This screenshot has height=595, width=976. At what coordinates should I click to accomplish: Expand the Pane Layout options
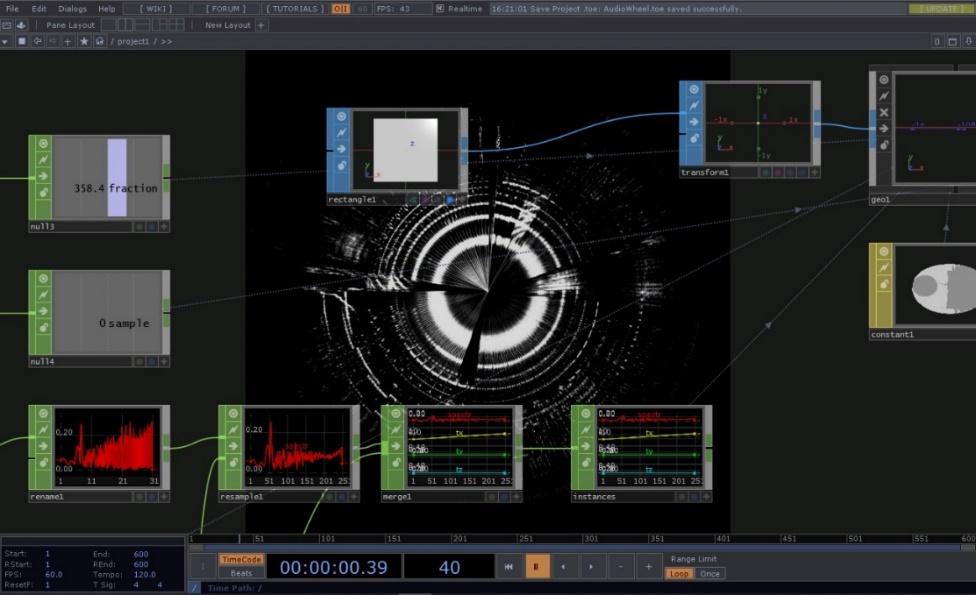(x=69, y=25)
